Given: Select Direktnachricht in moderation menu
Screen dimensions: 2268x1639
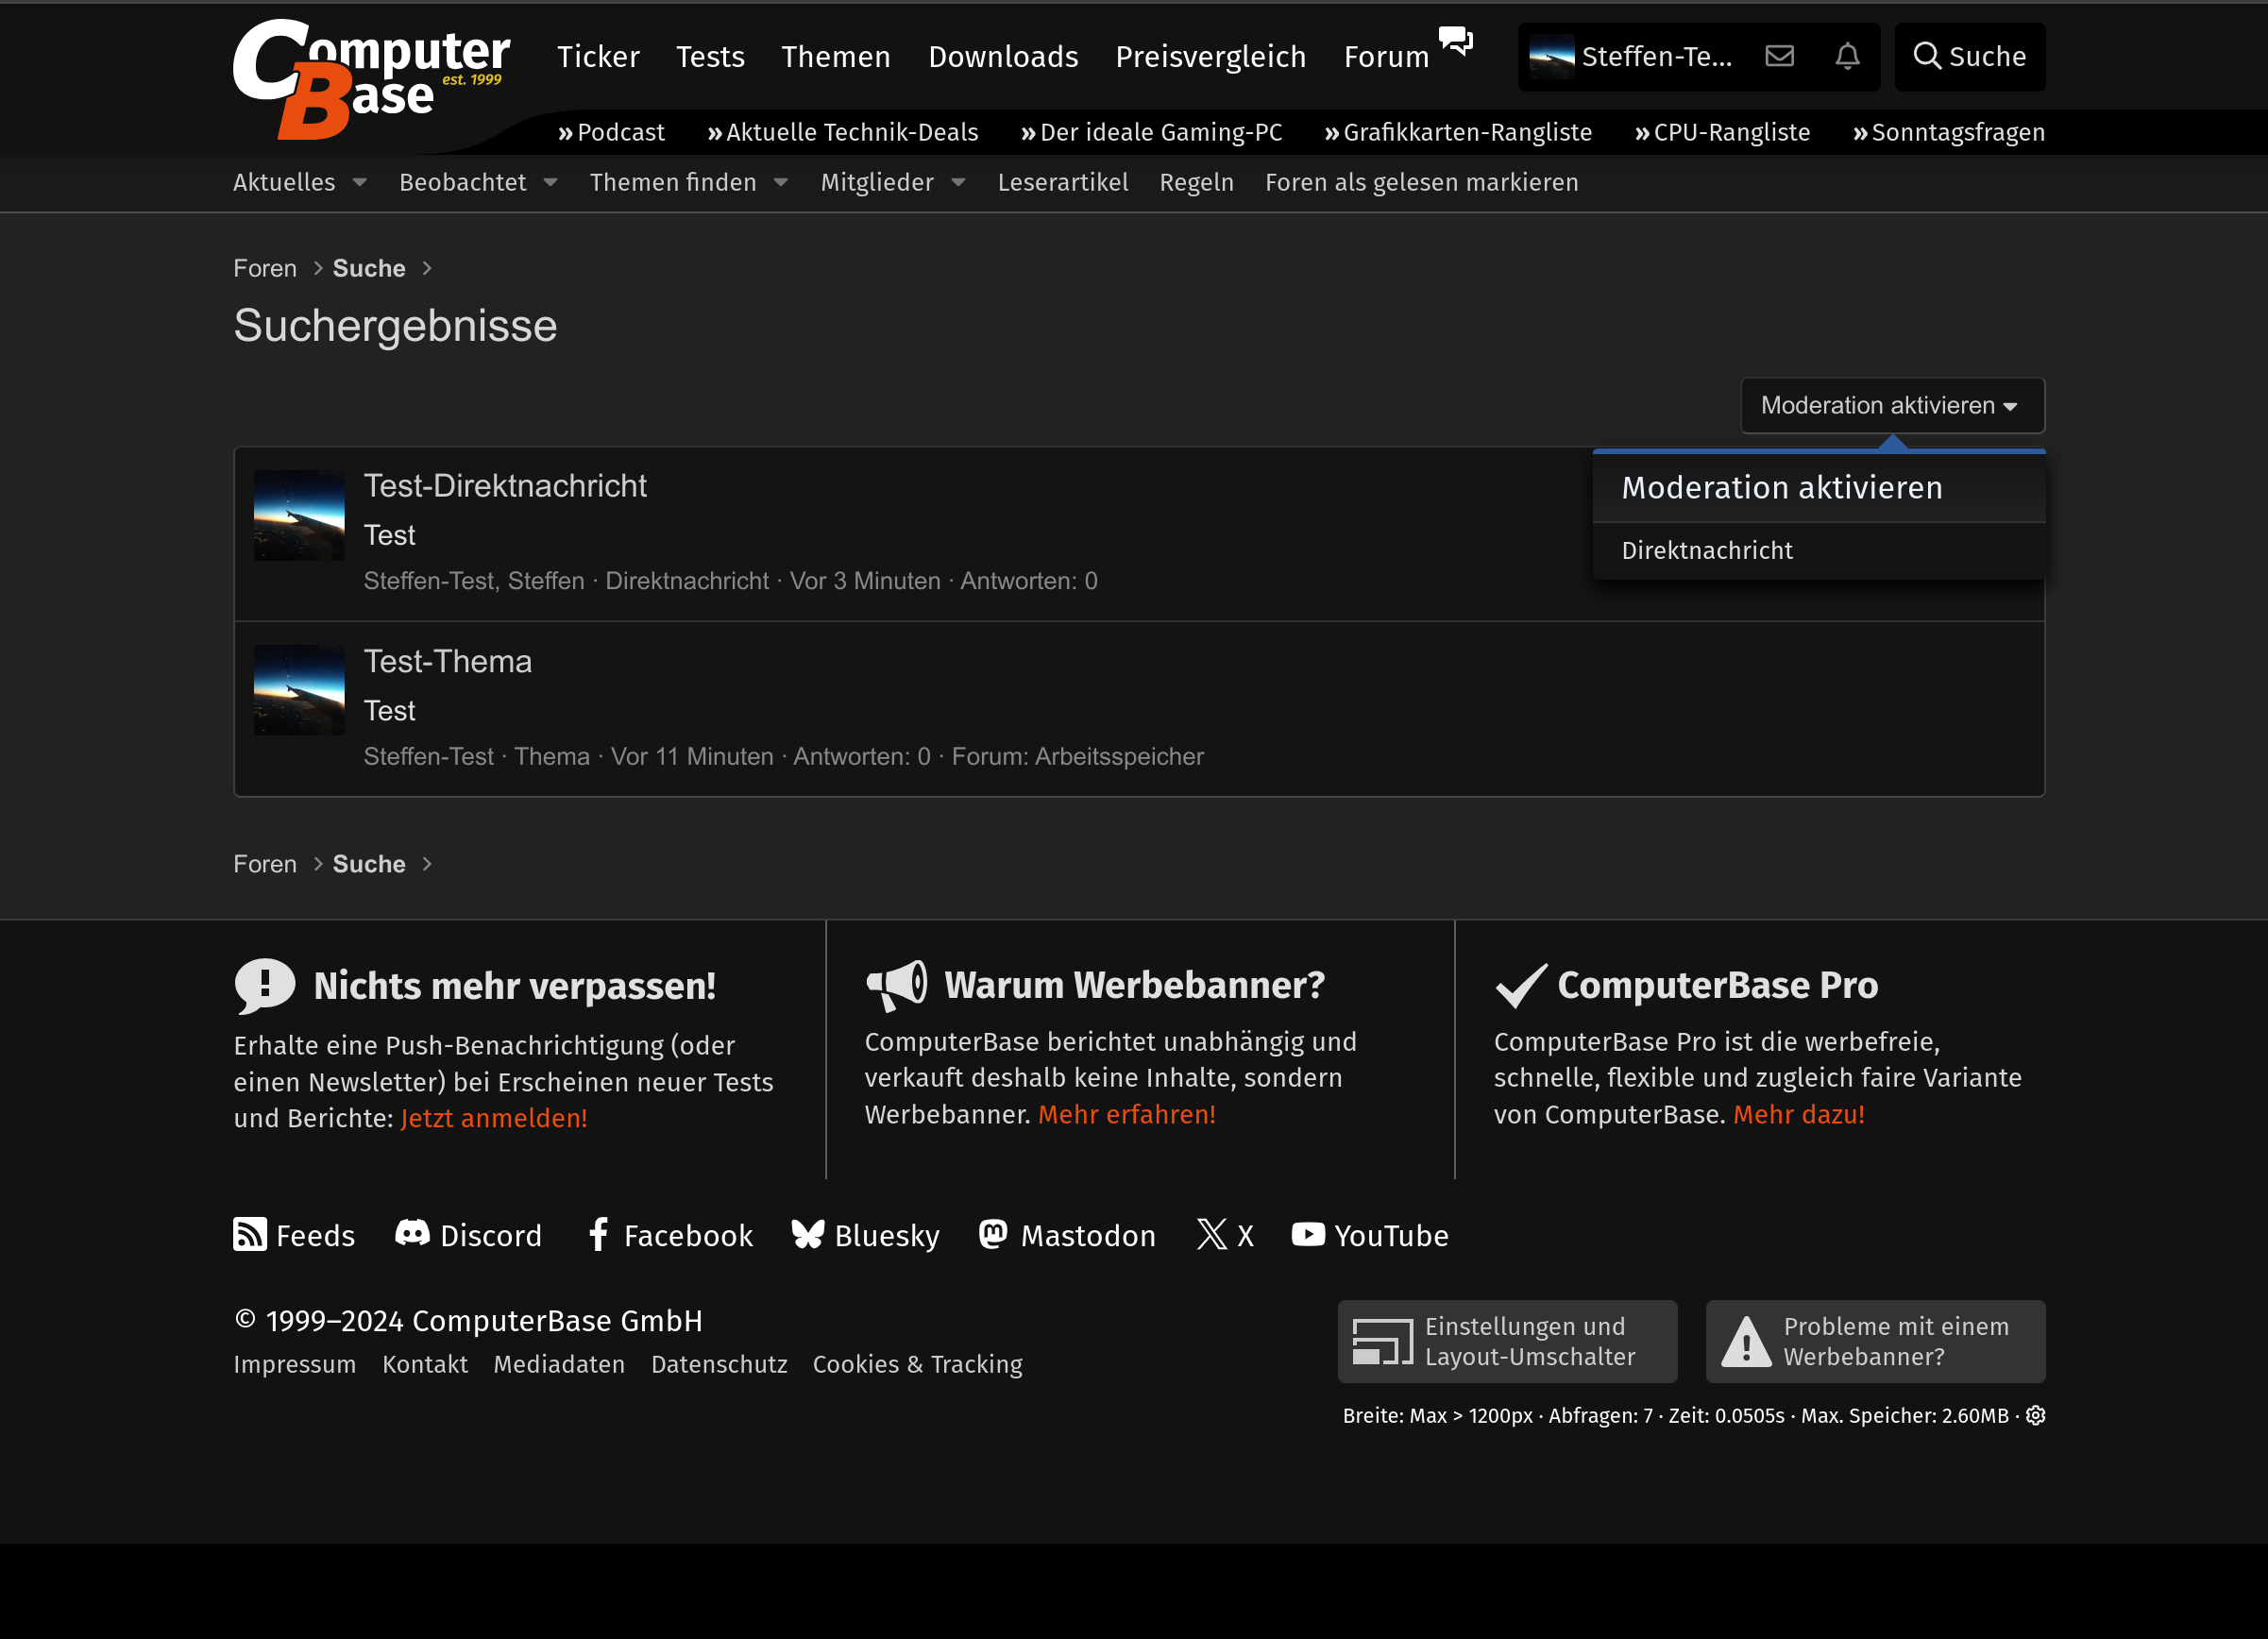Looking at the screenshot, I should coord(1707,550).
